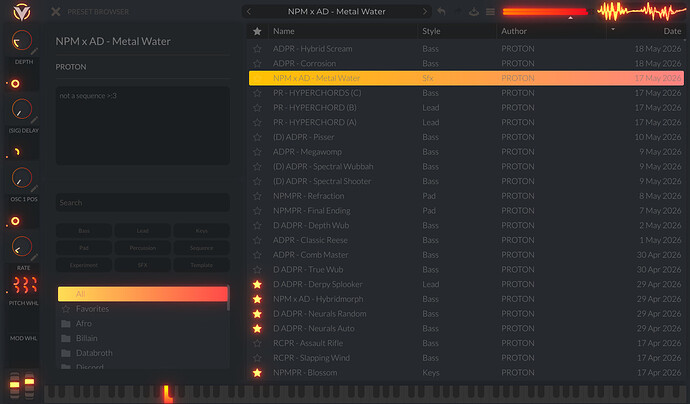Click the save preset icon
The image size is (690, 404).
click(x=474, y=12)
